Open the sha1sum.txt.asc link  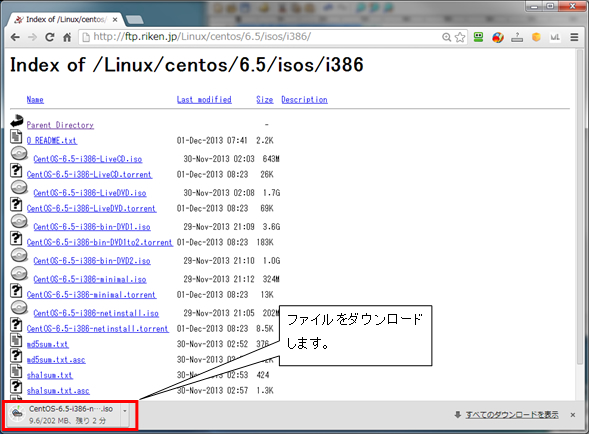58,391
